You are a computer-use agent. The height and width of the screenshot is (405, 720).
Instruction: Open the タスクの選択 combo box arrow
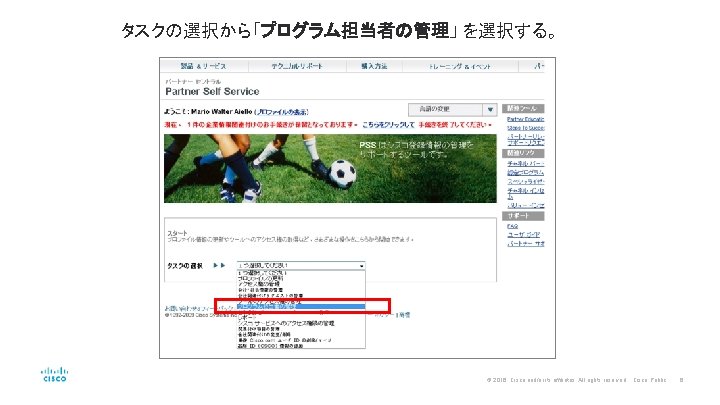[361, 266]
